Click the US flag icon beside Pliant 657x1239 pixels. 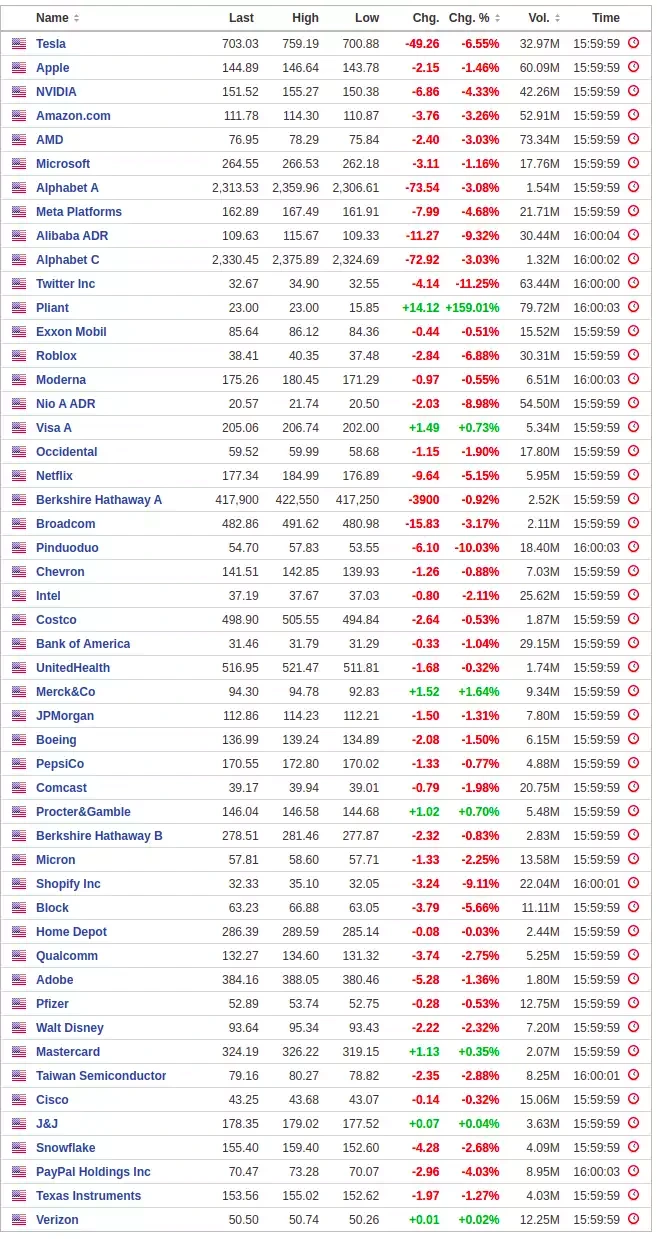(19, 308)
